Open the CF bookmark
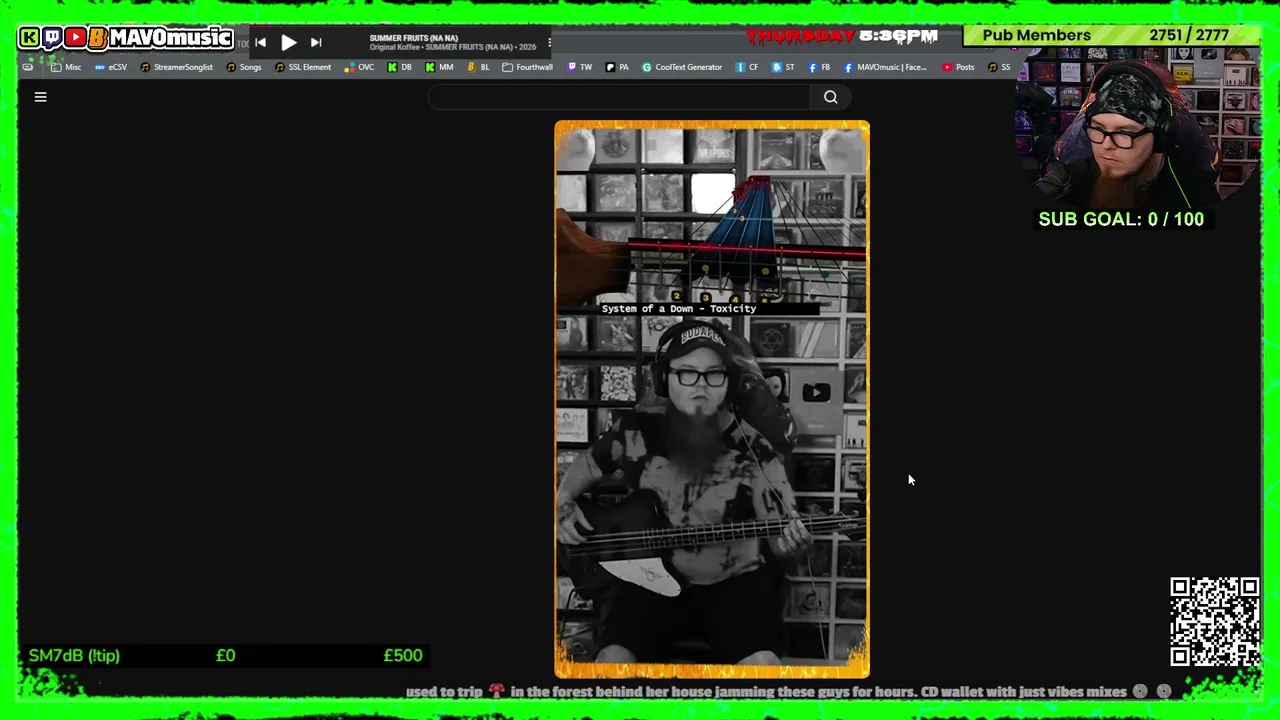The width and height of the screenshot is (1280, 720). point(746,67)
